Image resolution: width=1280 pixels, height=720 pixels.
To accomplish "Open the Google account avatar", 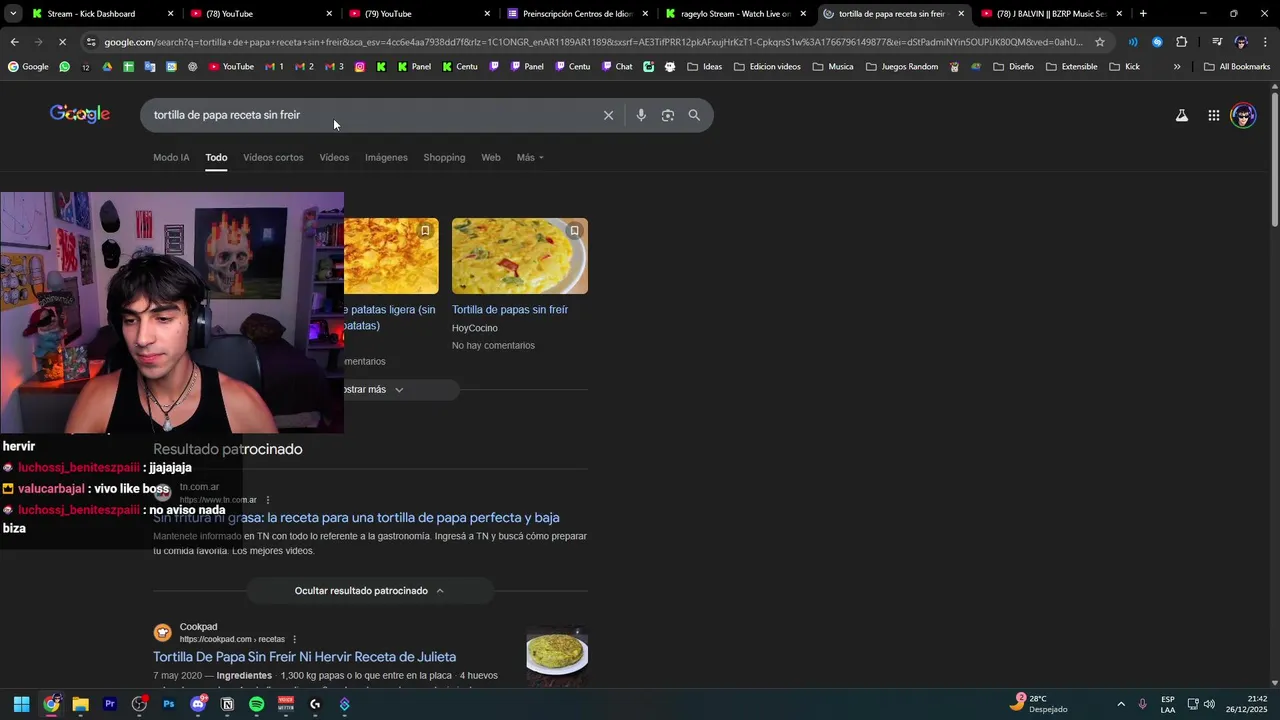I will point(1243,115).
